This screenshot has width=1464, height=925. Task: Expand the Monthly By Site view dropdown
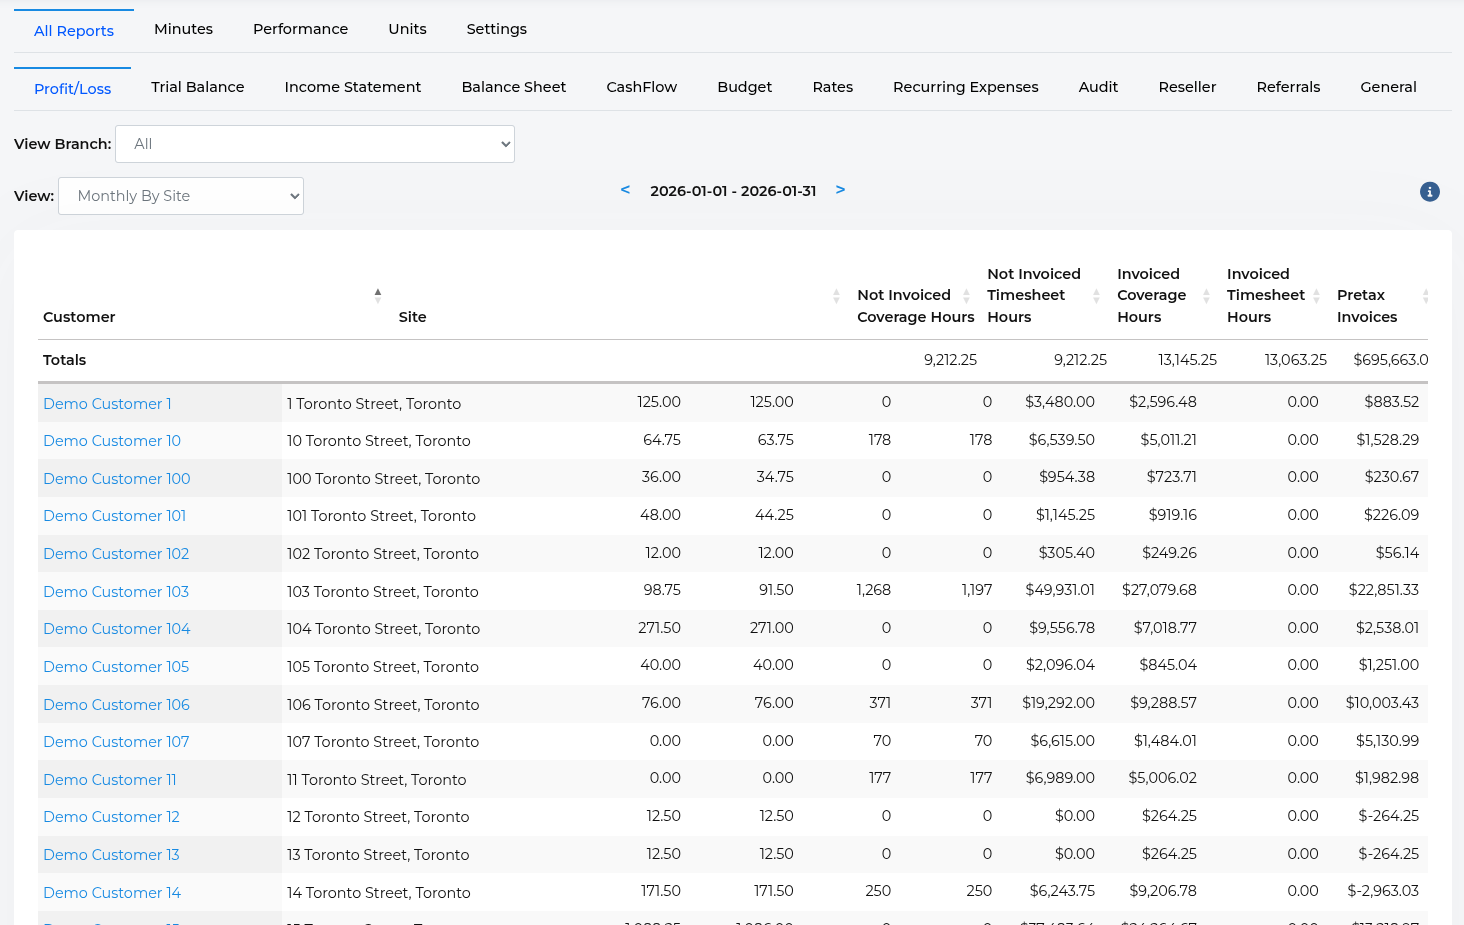click(x=181, y=196)
